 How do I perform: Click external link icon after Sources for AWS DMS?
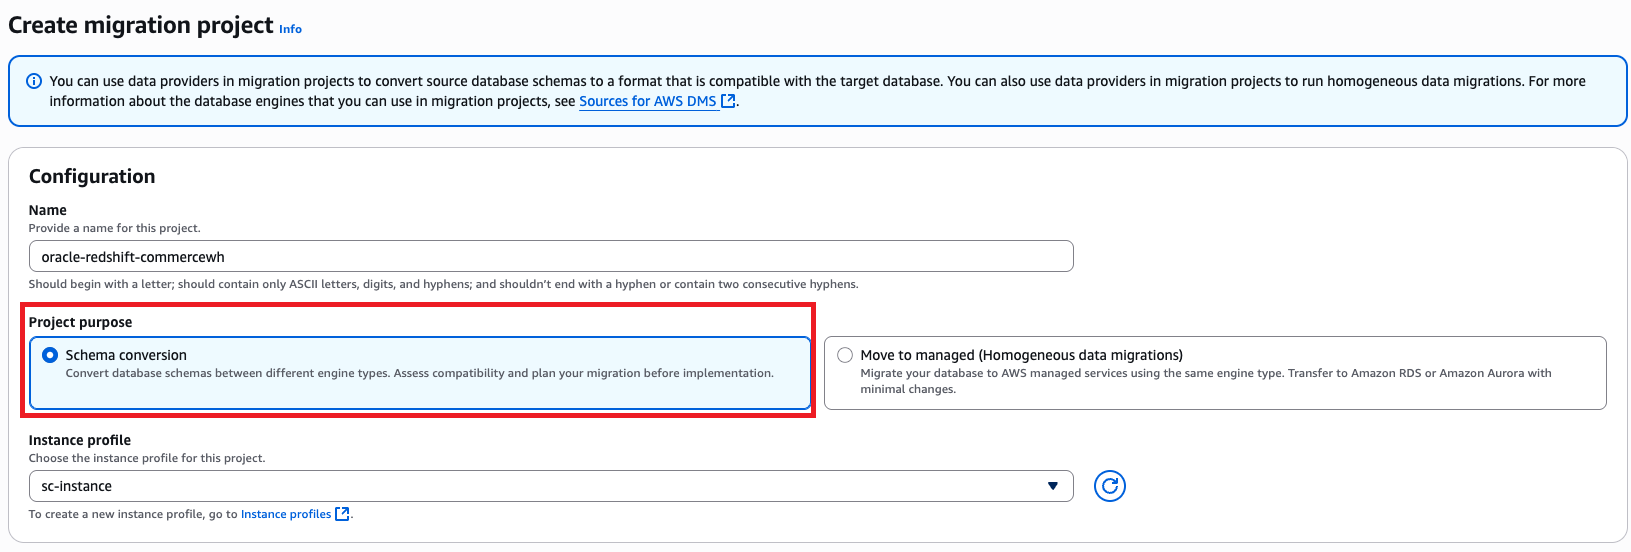pyautogui.click(x=728, y=101)
